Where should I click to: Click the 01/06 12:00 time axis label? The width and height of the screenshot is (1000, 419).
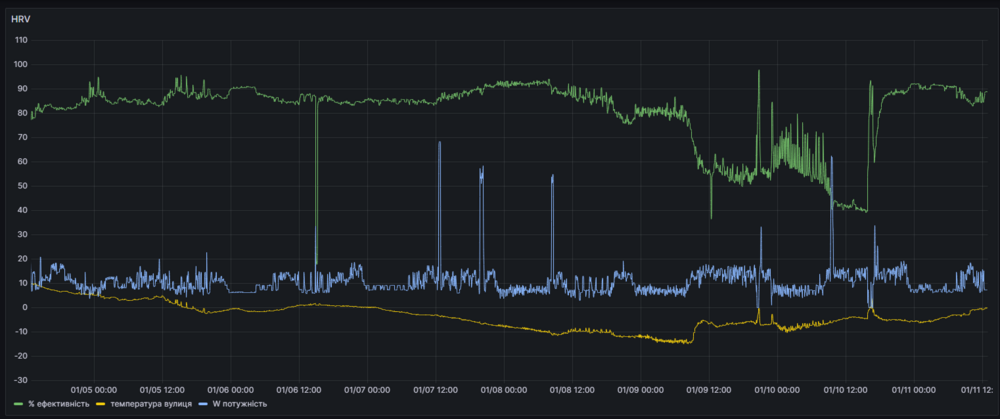(x=299, y=390)
